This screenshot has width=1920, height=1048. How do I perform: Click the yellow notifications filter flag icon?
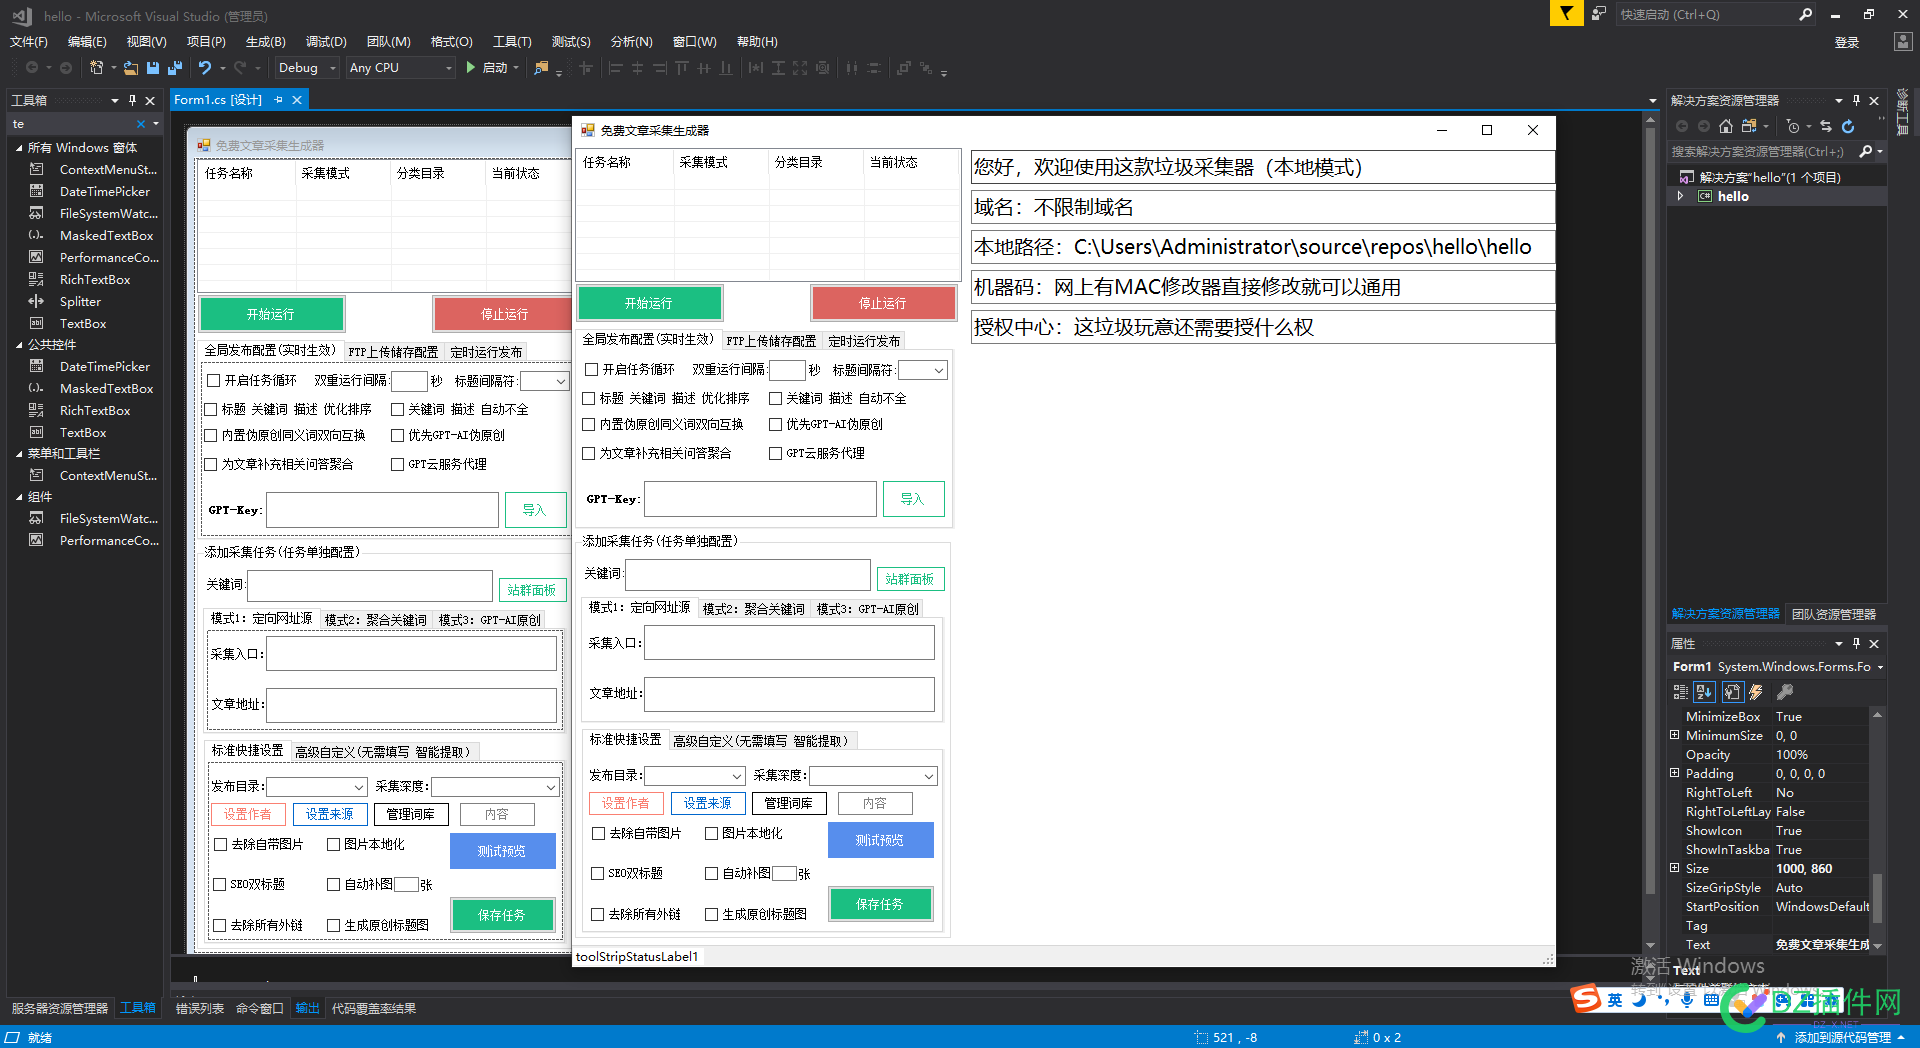tap(1566, 13)
